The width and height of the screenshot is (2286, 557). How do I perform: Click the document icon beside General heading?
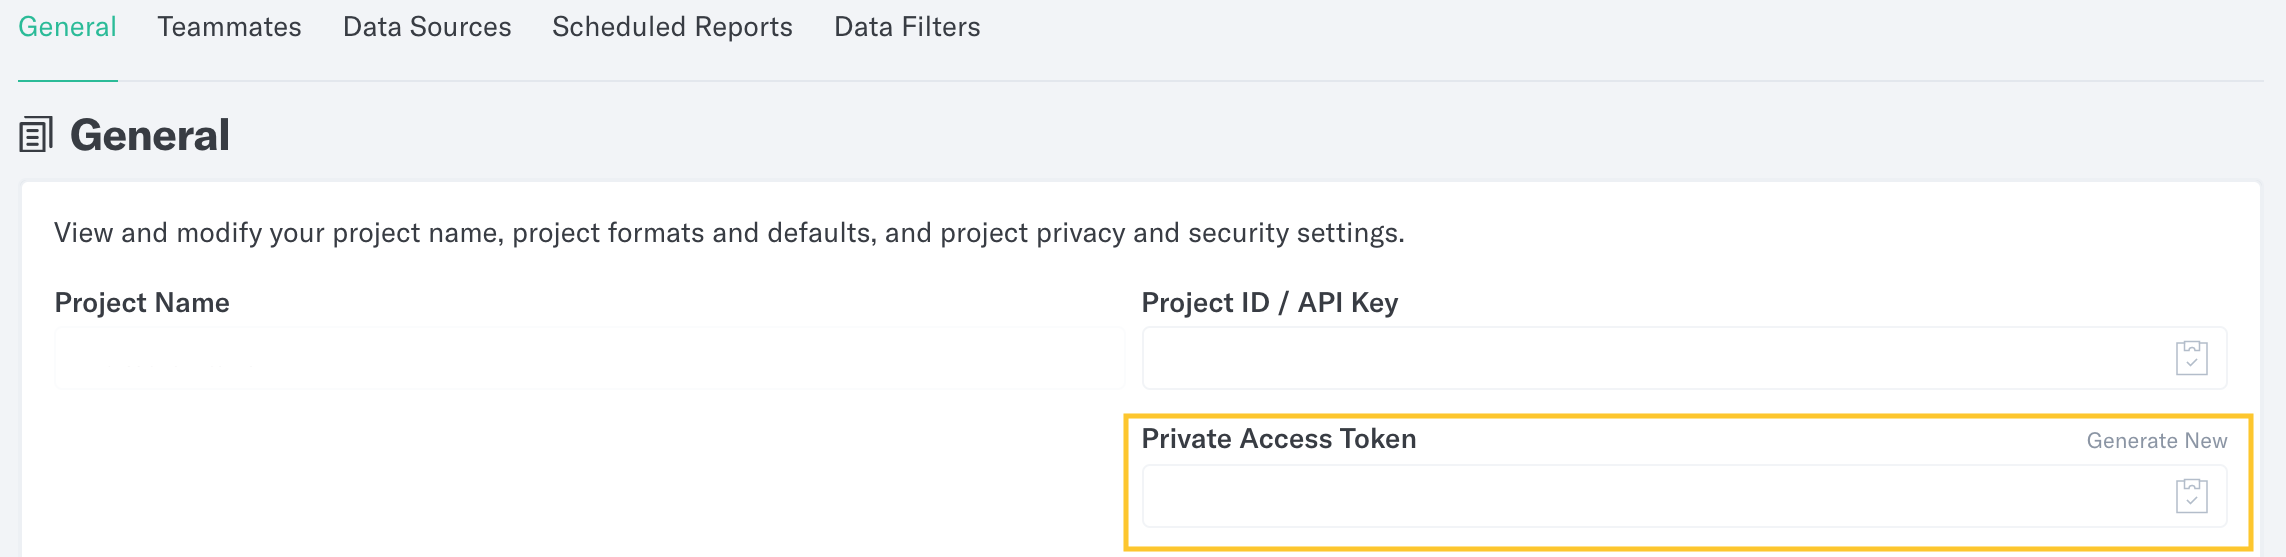click(x=36, y=135)
